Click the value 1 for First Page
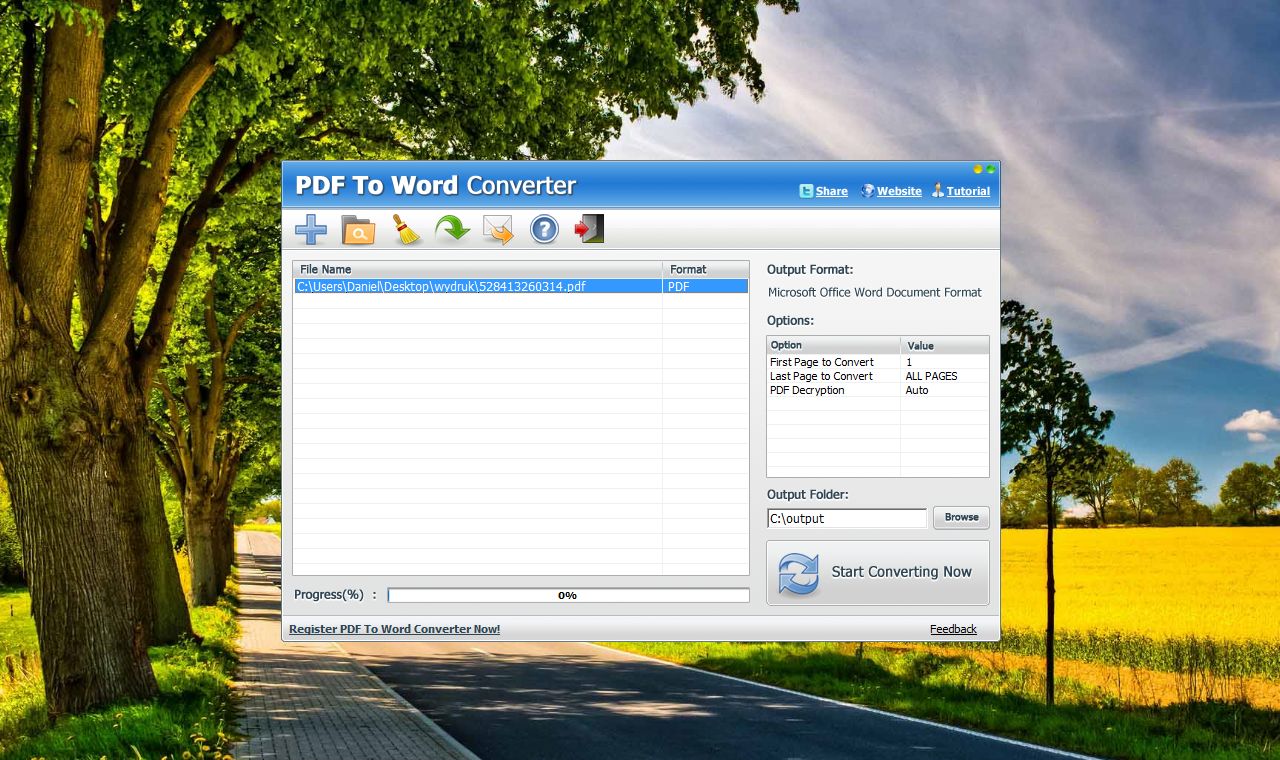This screenshot has height=760, width=1280. [909, 362]
